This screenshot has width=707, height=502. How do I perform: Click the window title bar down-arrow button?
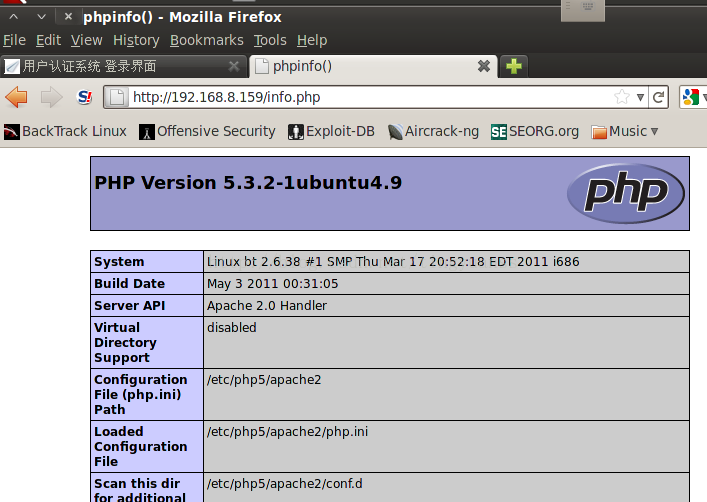point(41,17)
